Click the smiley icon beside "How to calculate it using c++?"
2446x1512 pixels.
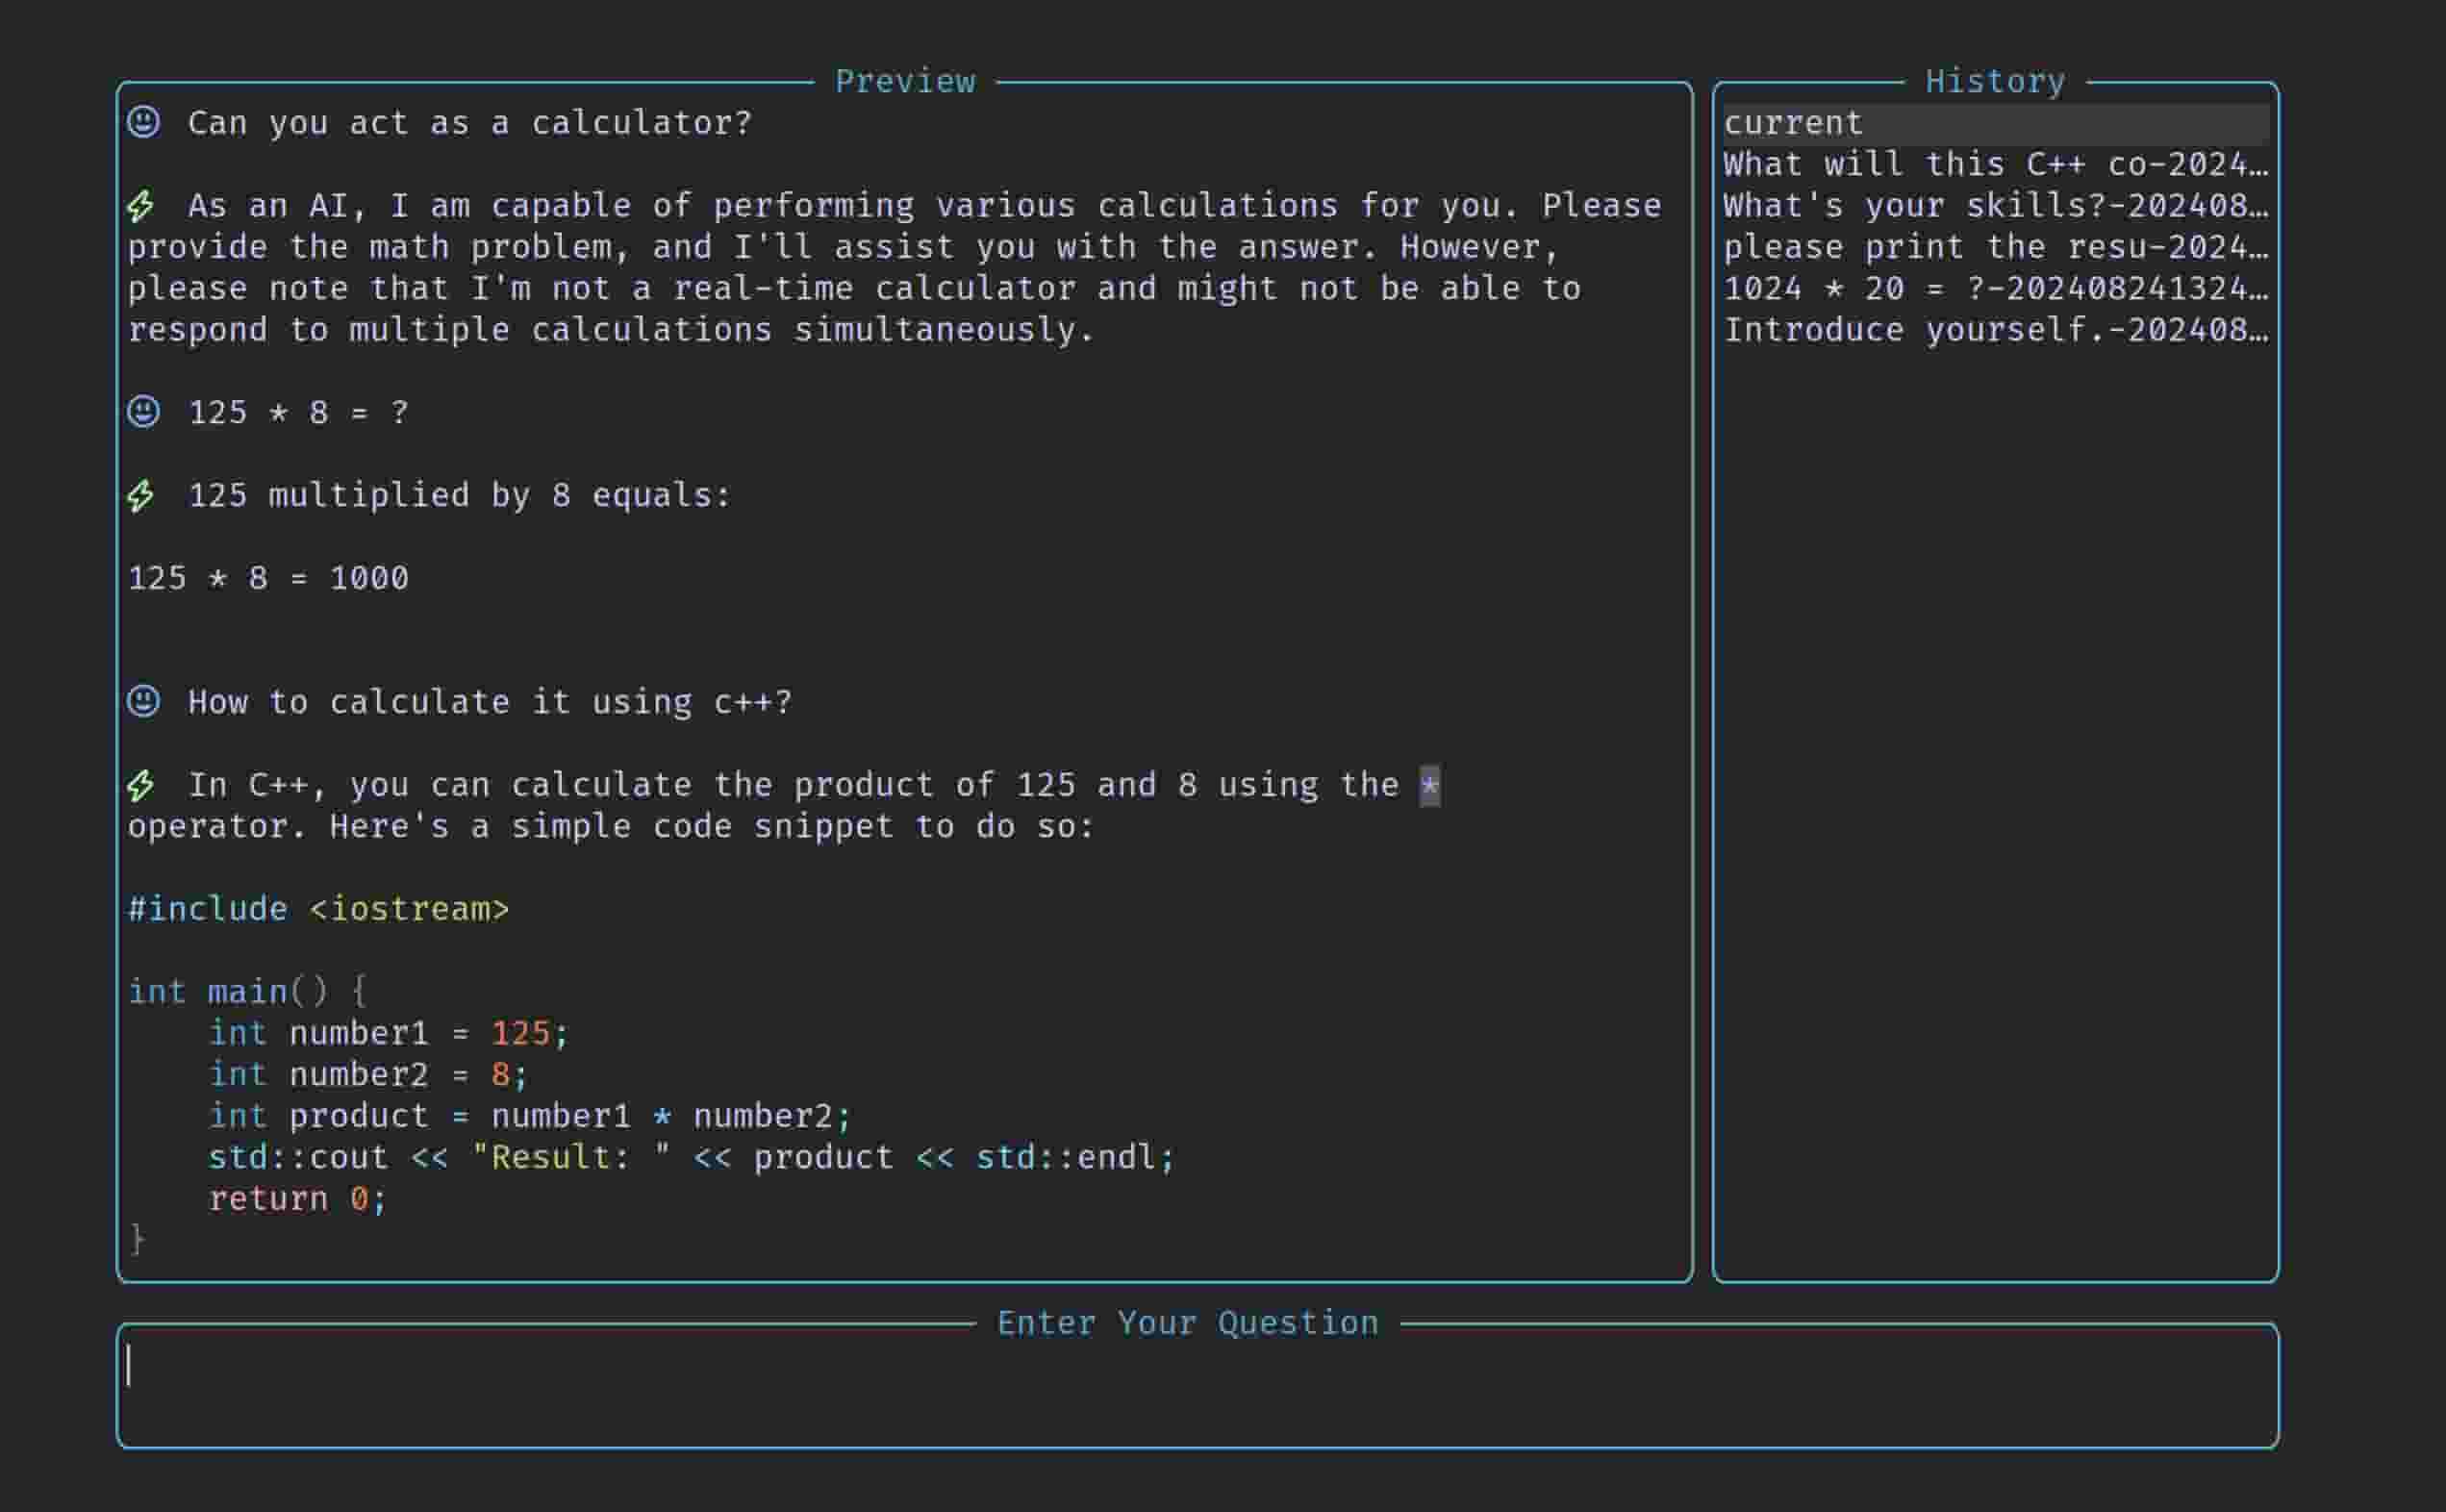143,701
